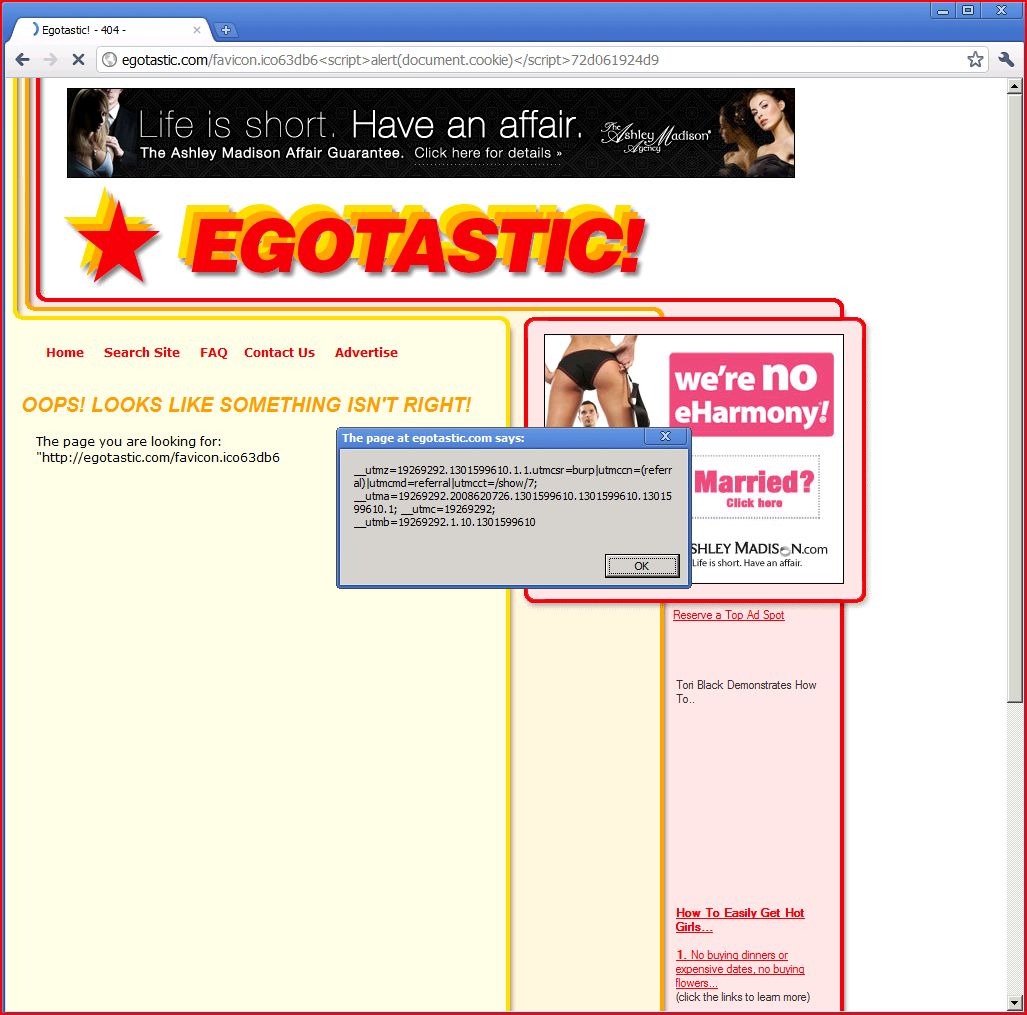Click the address bar URL field
The image size is (1027, 1015).
(x=540, y=60)
